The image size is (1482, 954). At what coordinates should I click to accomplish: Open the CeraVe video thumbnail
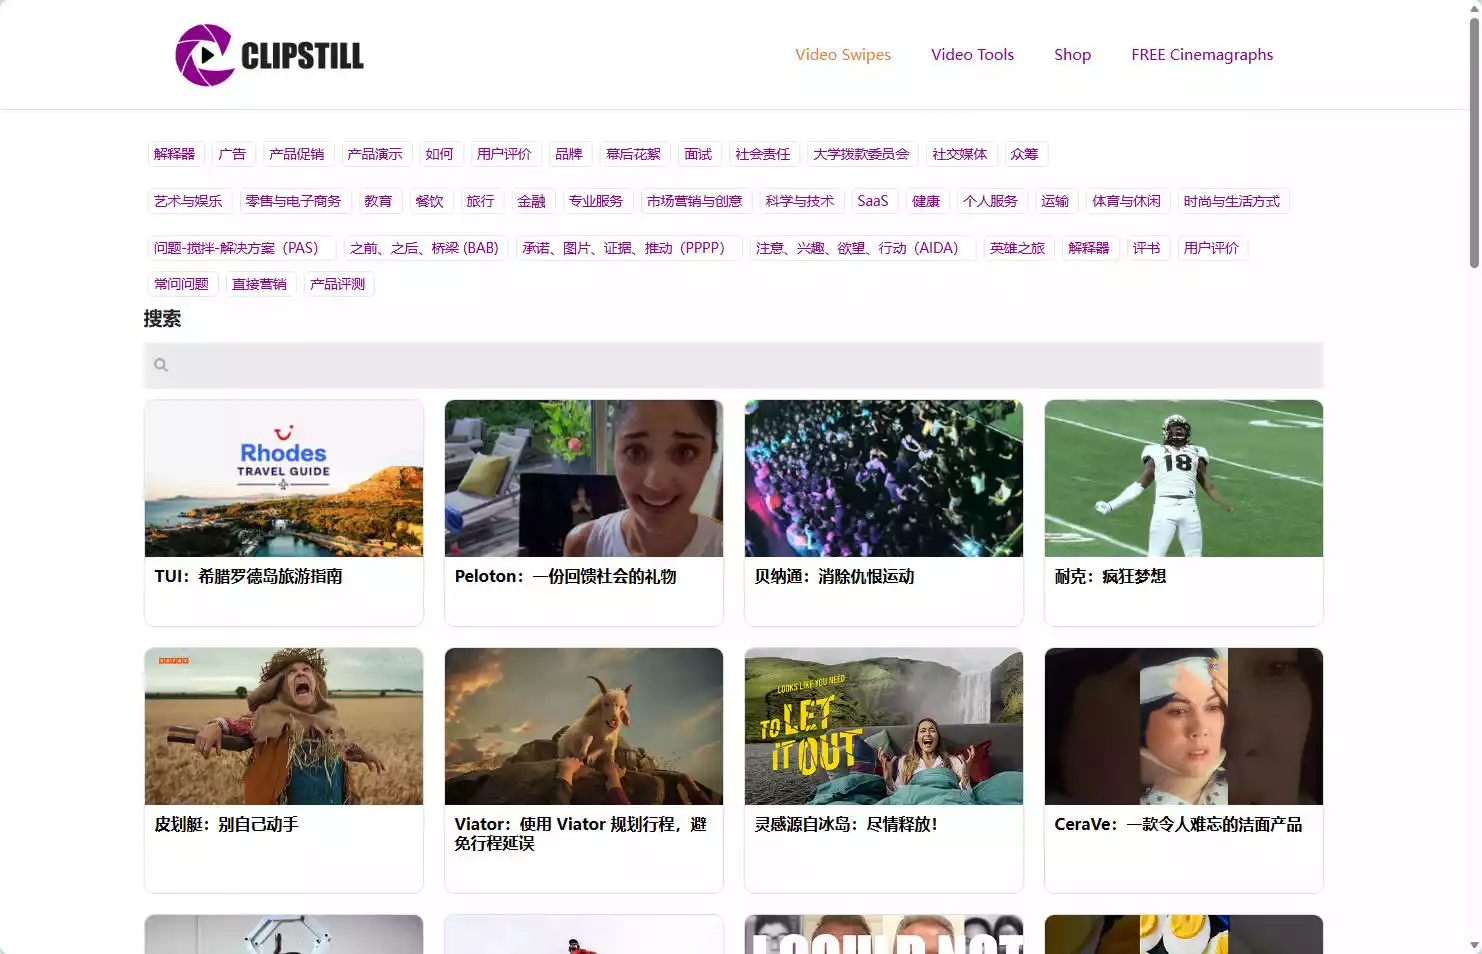click(1184, 726)
